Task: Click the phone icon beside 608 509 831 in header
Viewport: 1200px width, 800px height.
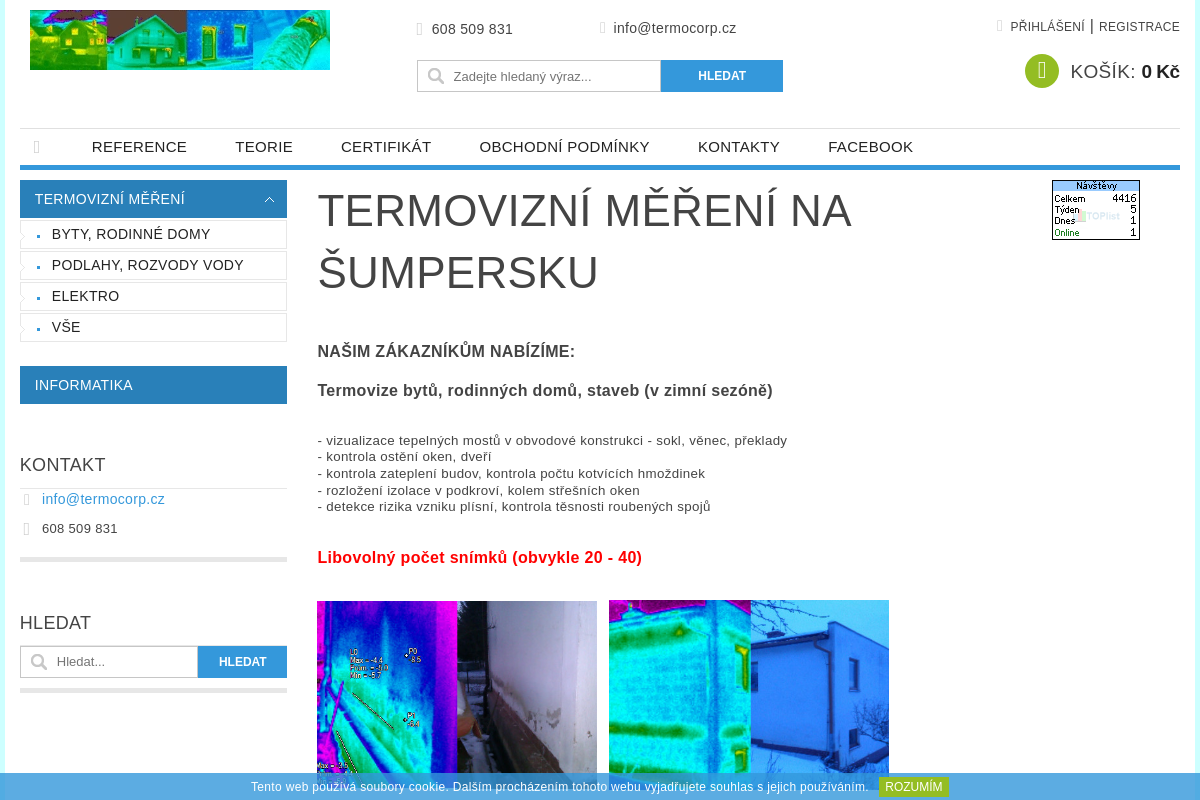Action: click(419, 29)
